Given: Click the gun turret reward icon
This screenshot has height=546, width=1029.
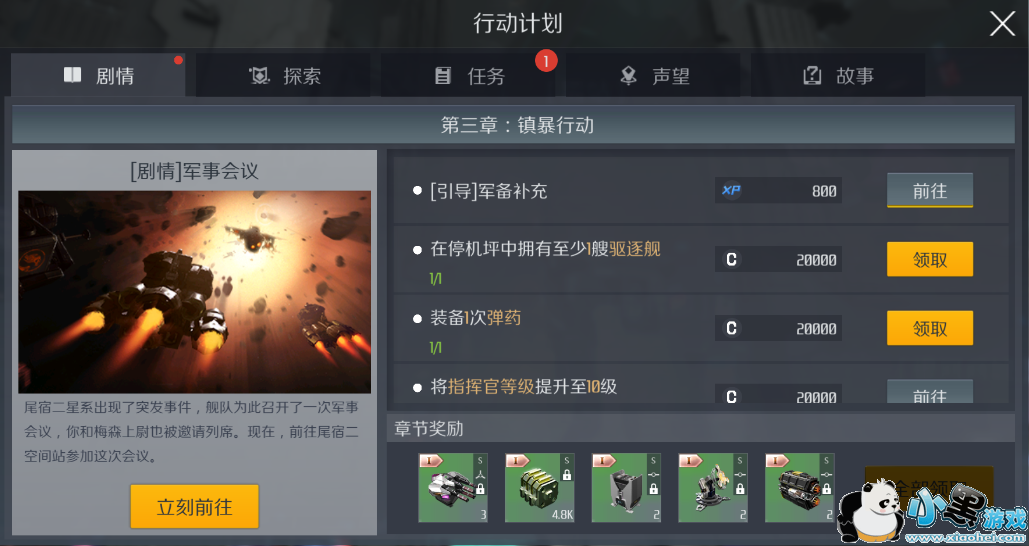Looking at the screenshot, I should tap(453, 488).
